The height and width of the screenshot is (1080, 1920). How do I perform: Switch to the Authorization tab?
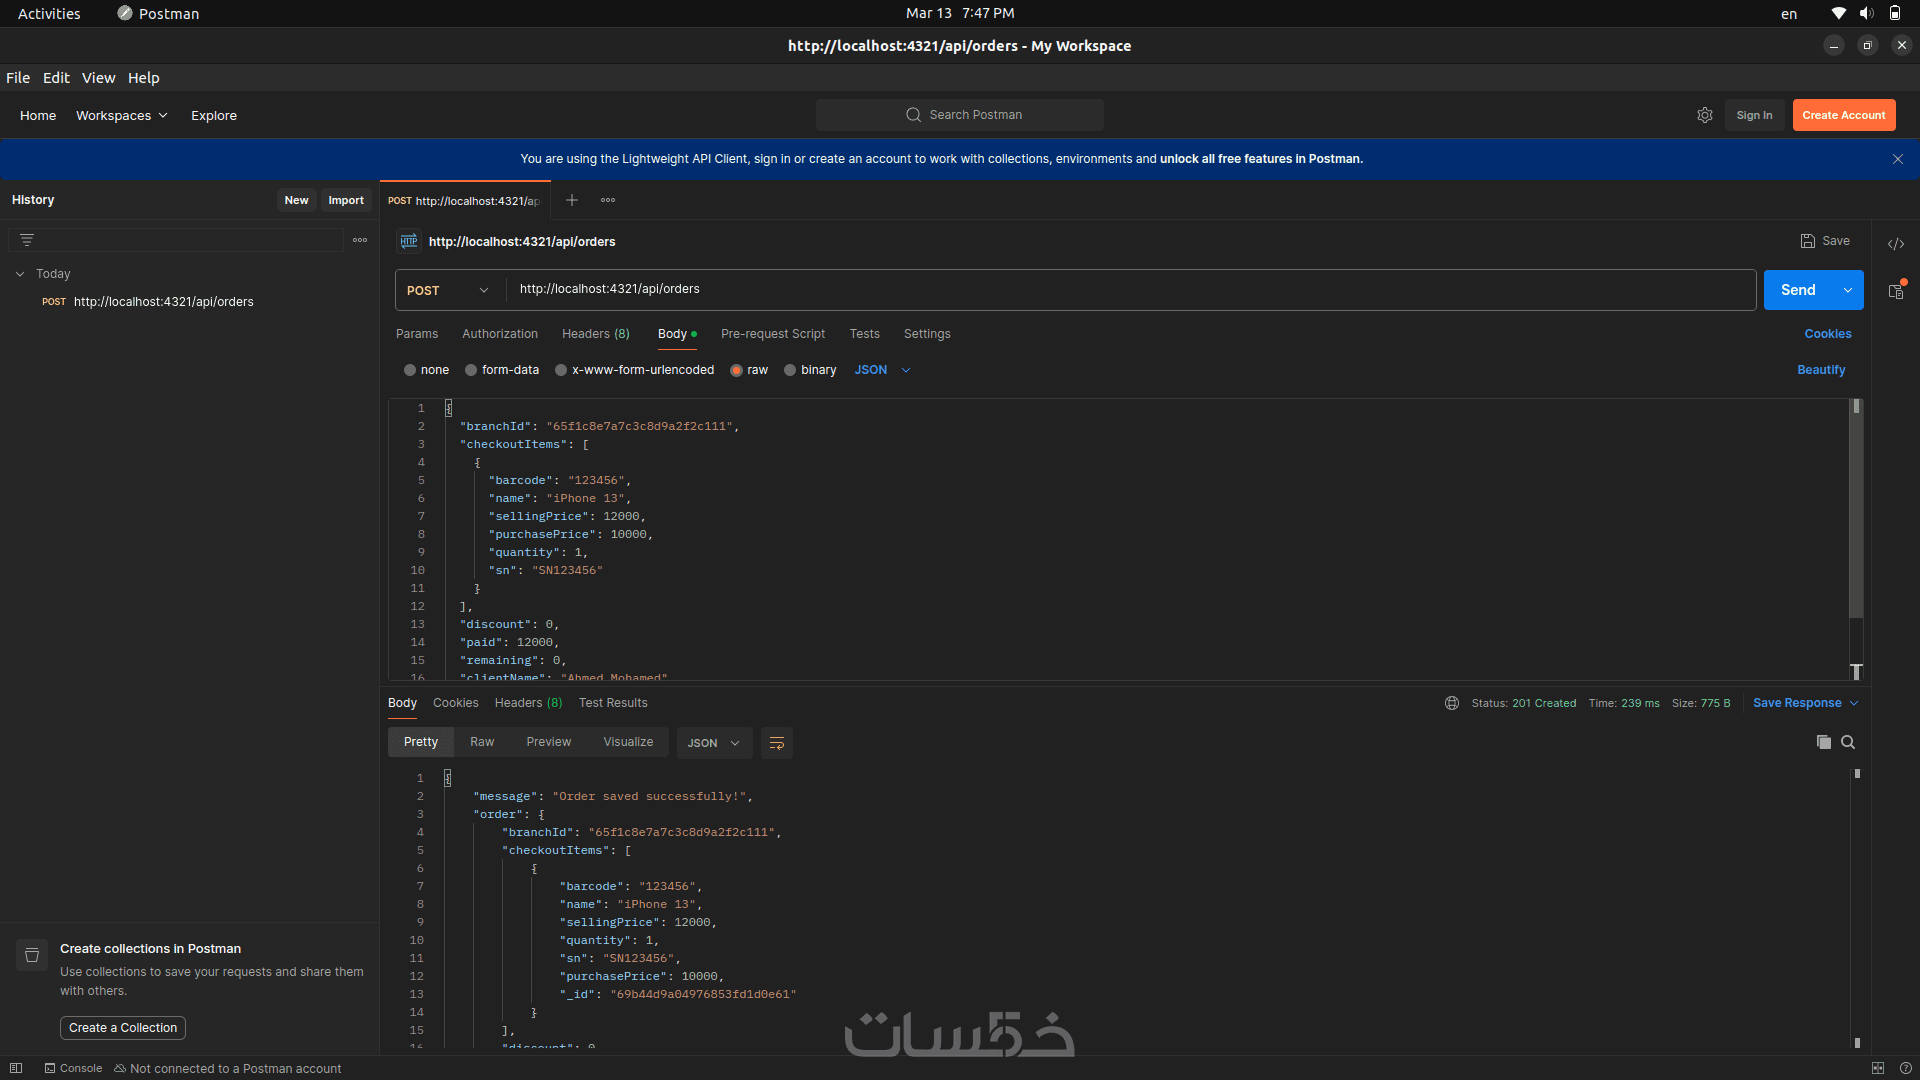[x=499, y=334]
